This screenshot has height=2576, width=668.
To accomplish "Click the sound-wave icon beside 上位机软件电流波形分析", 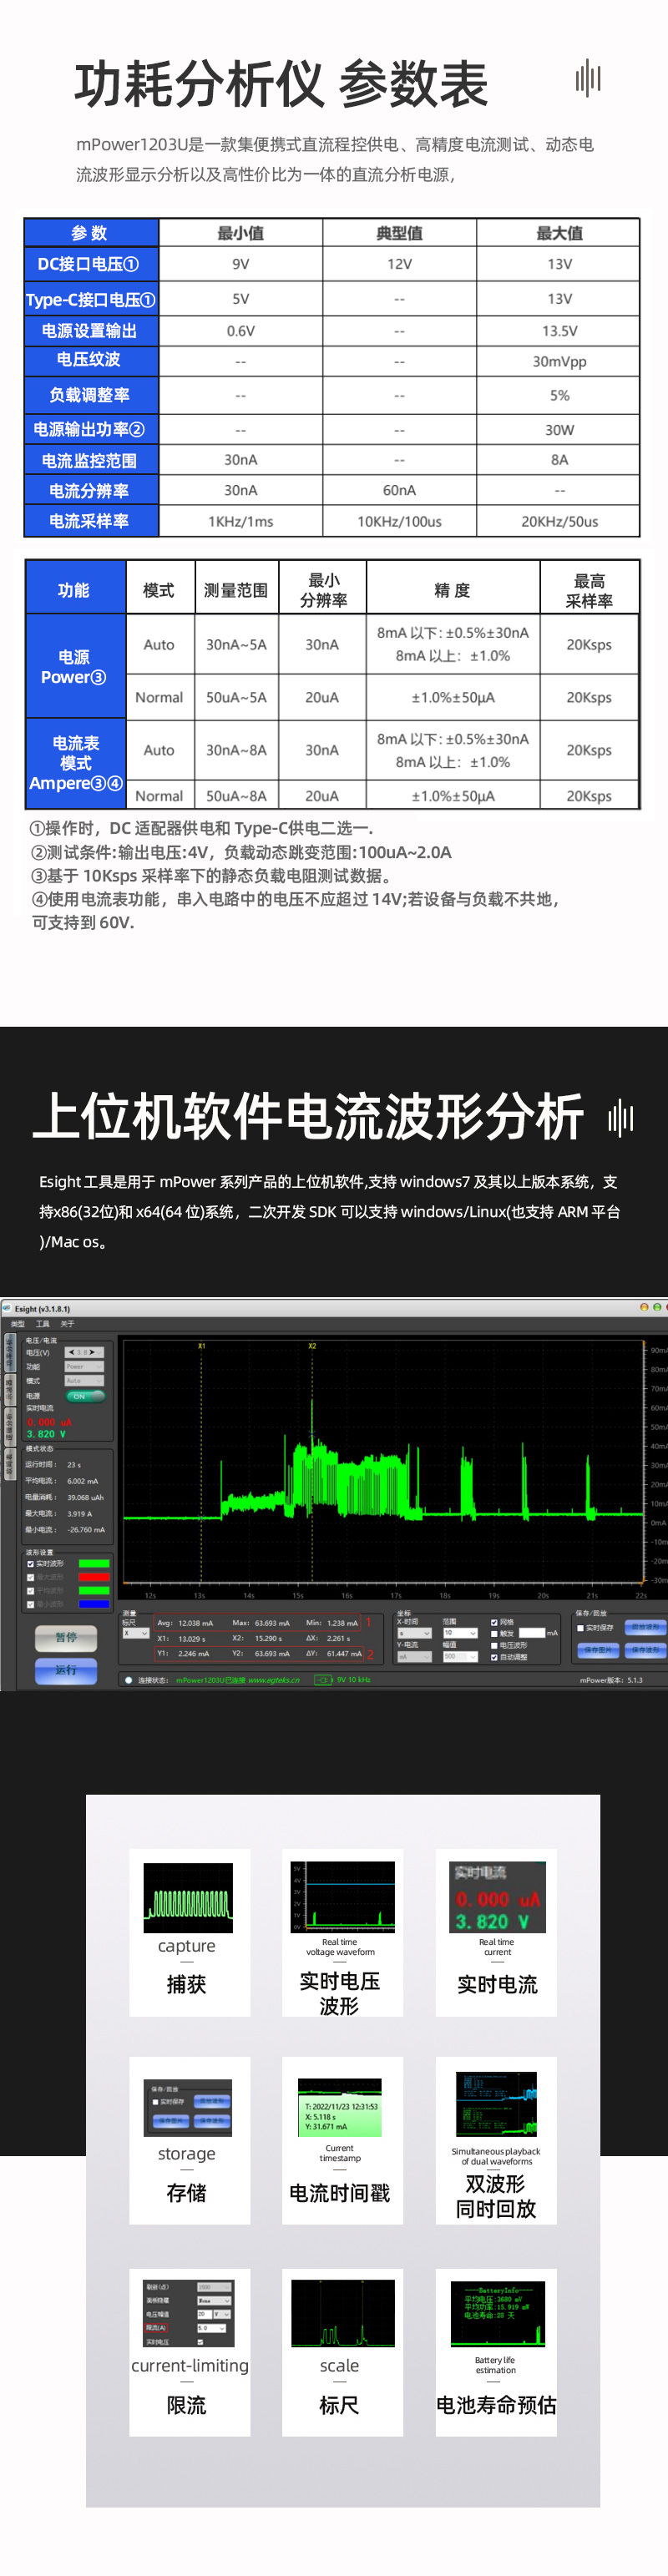I will (621, 1117).
